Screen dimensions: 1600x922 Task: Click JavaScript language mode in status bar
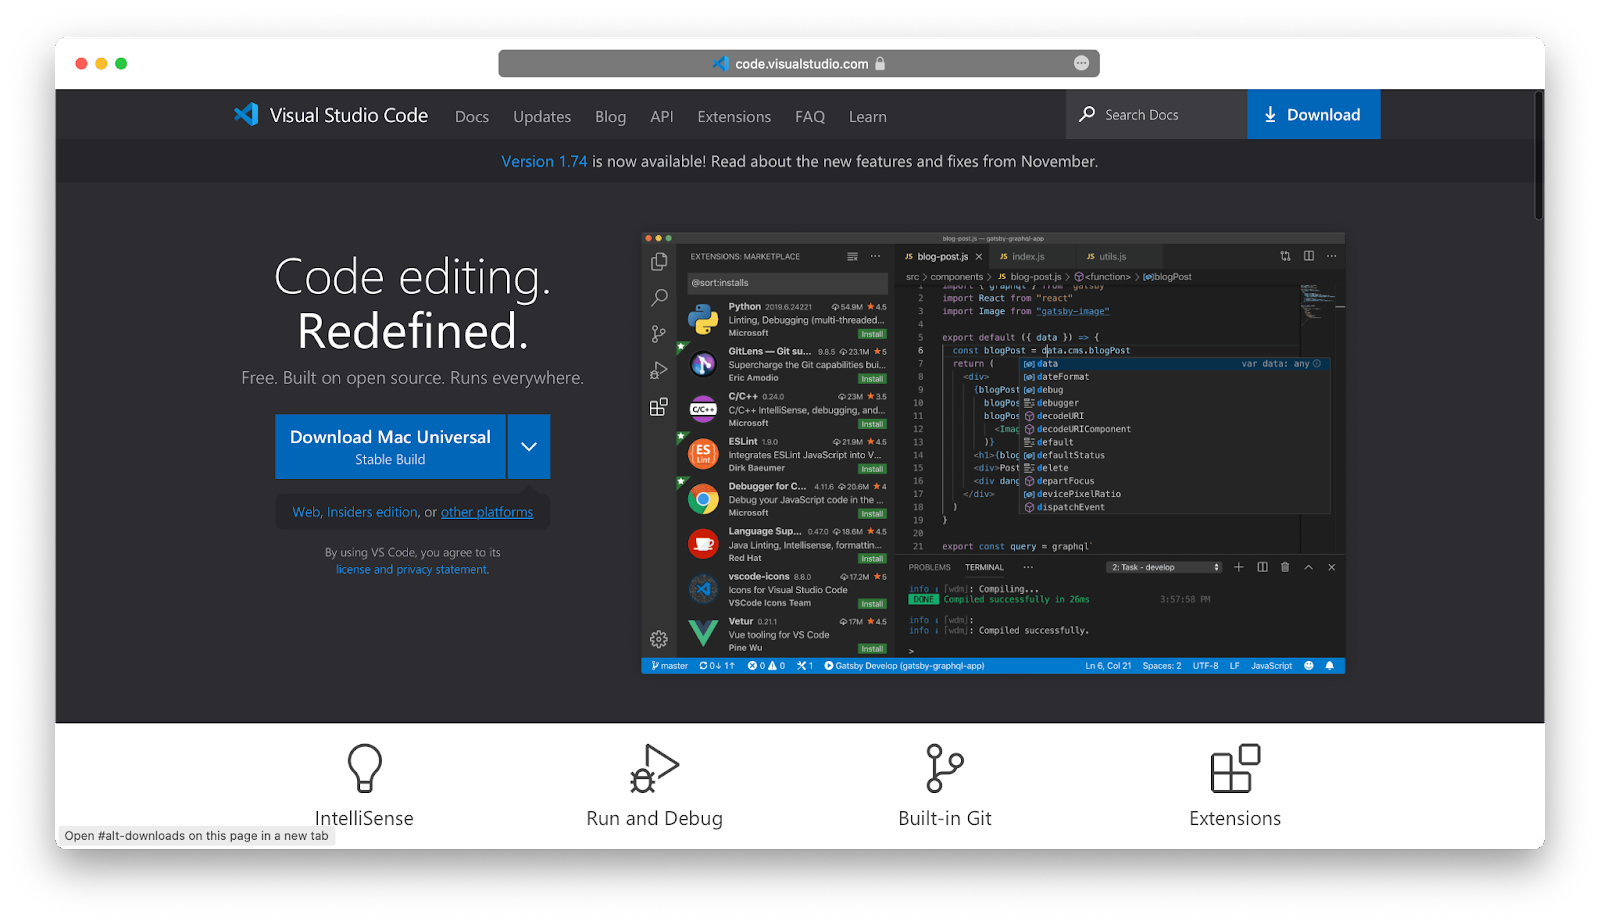(x=1271, y=666)
